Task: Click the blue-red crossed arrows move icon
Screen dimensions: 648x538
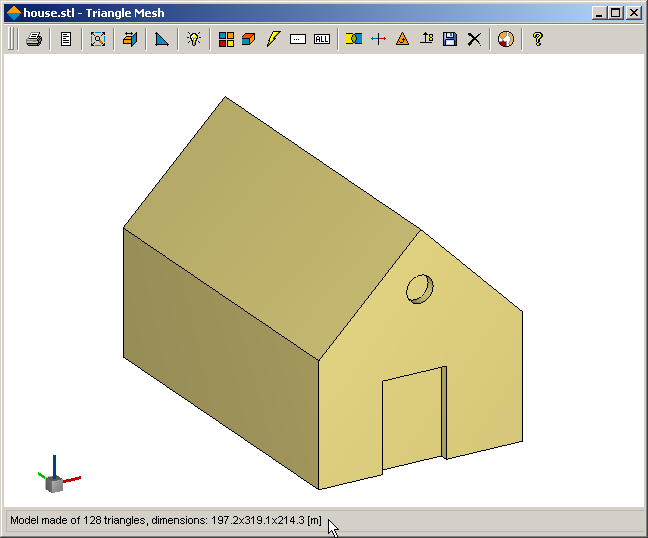Action: (378, 39)
